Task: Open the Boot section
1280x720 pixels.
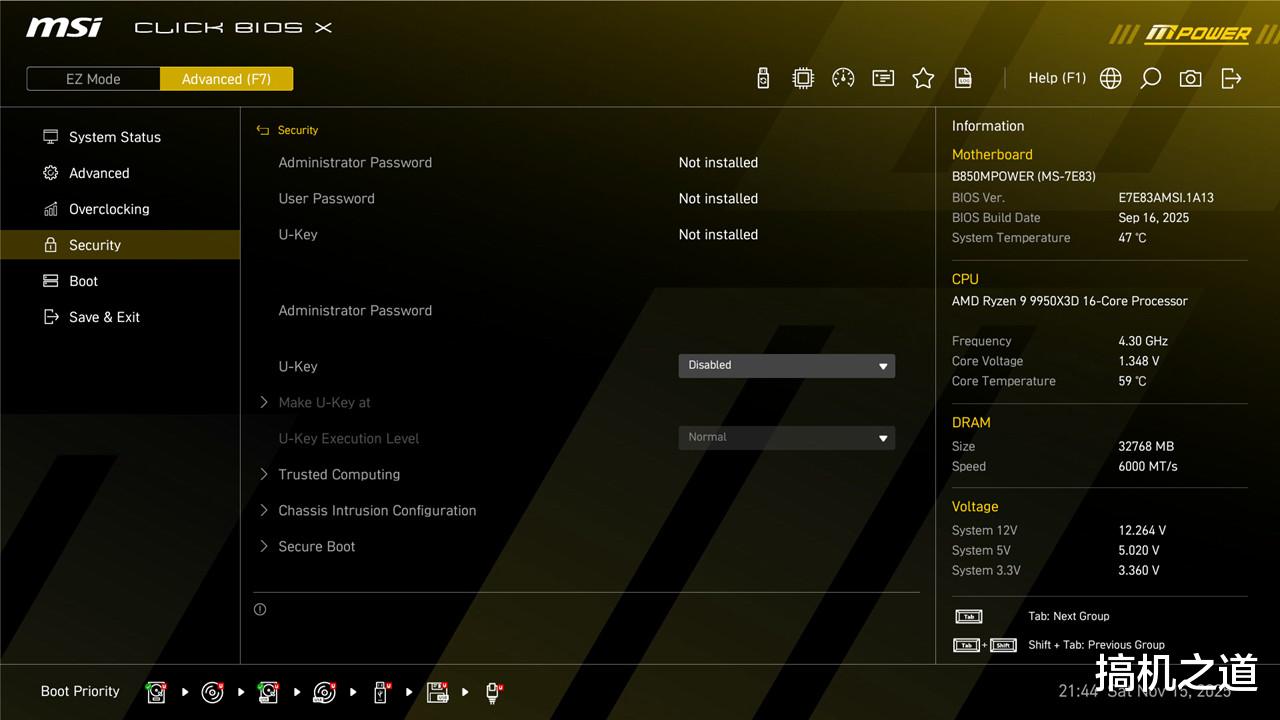Action: click(x=120, y=281)
